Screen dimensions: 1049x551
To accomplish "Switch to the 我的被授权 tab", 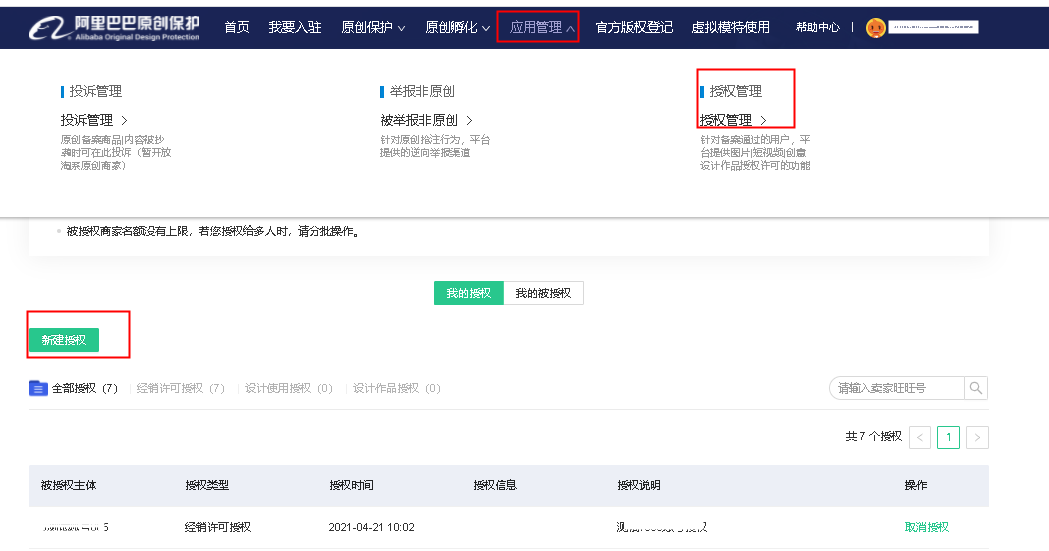I will tap(543, 293).
